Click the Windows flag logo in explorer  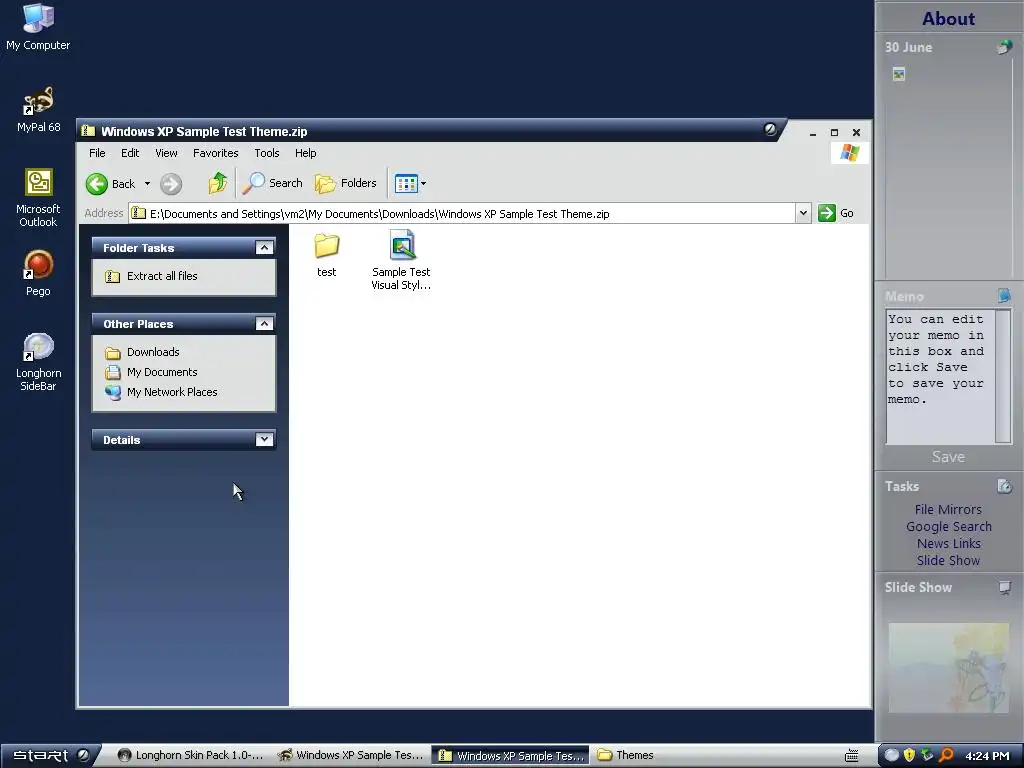pyautogui.click(x=850, y=153)
